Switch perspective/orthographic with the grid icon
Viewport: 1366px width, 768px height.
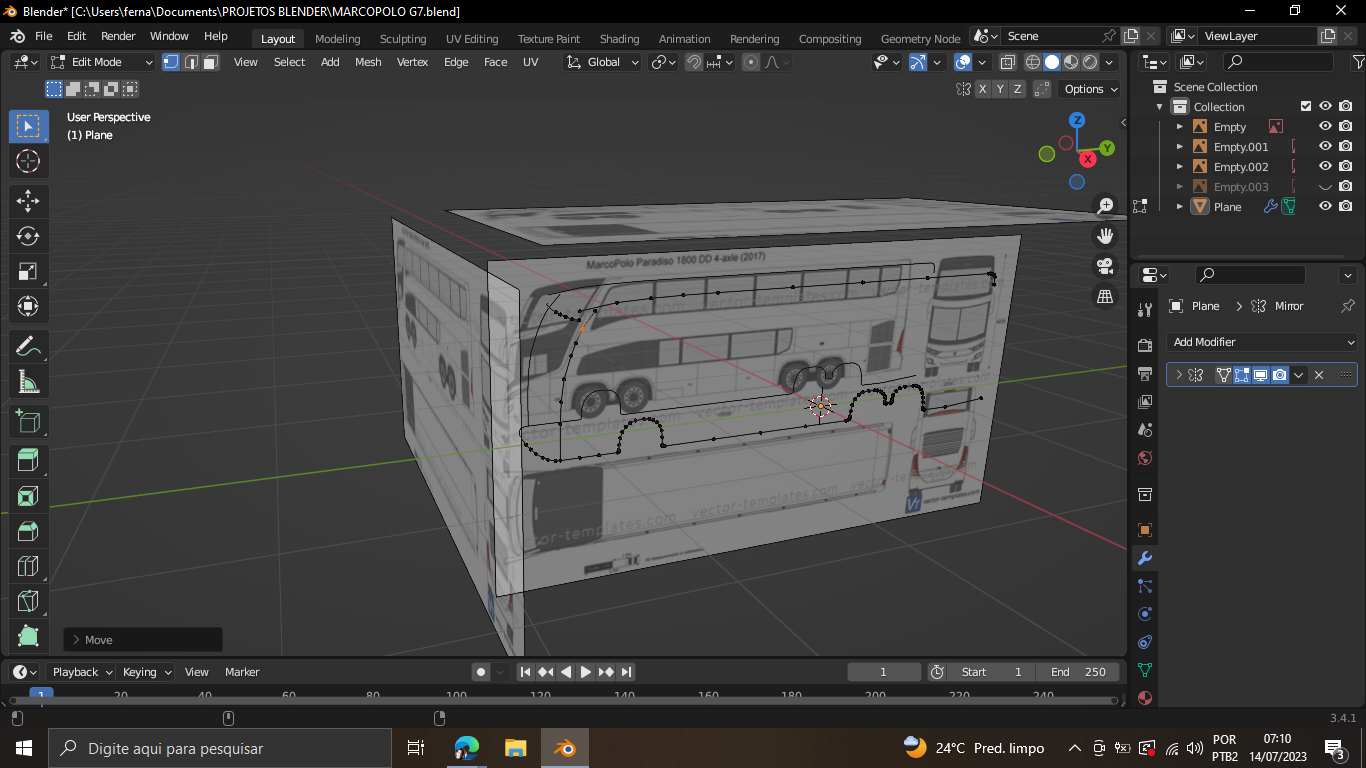[1105, 297]
